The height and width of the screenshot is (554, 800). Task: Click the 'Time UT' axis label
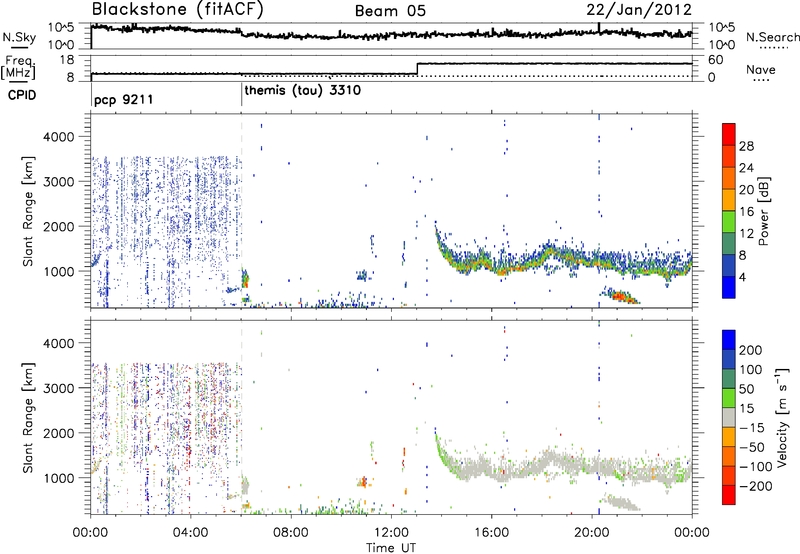pos(391,548)
